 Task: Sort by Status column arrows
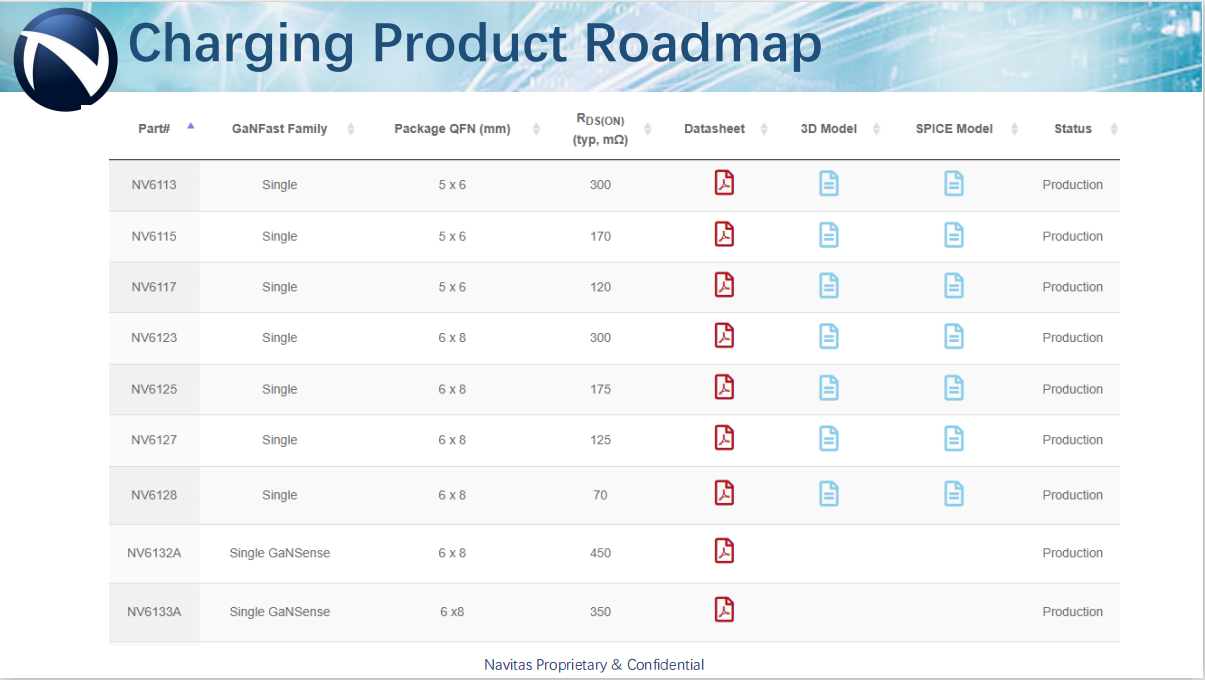tap(1114, 129)
